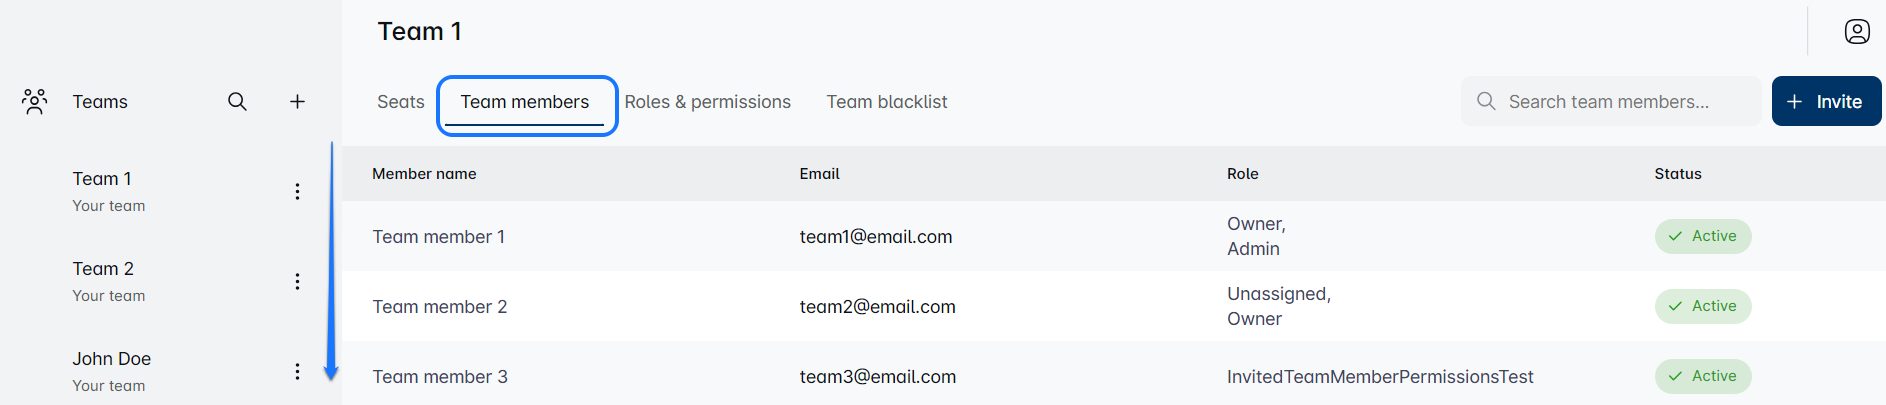
Task: Choose the John Doe team entry
Action: click(x=112, y=360)
